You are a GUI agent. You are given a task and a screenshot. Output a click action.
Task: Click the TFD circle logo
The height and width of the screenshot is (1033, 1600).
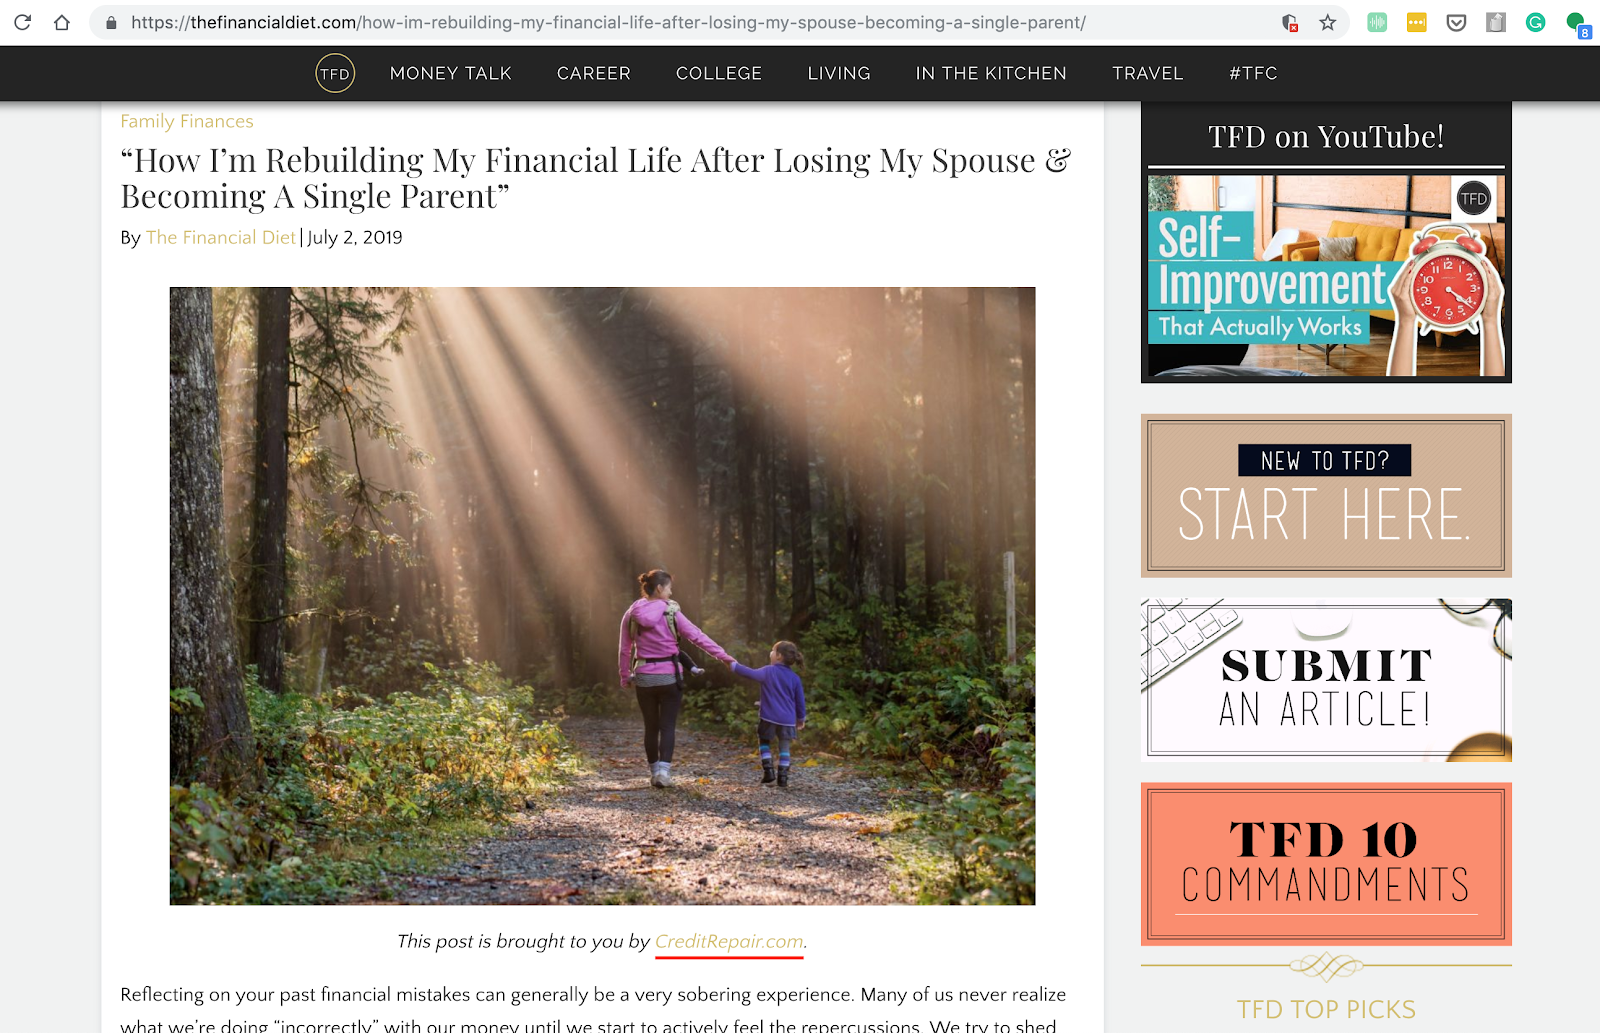pos(335,73)
